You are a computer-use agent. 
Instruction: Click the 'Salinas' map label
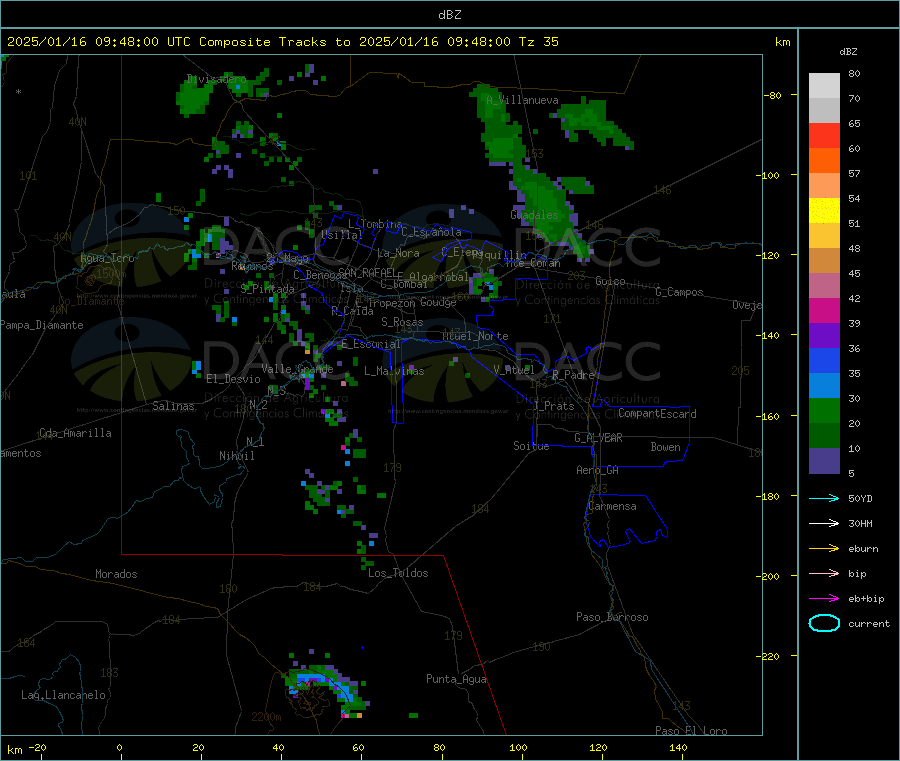173,406
